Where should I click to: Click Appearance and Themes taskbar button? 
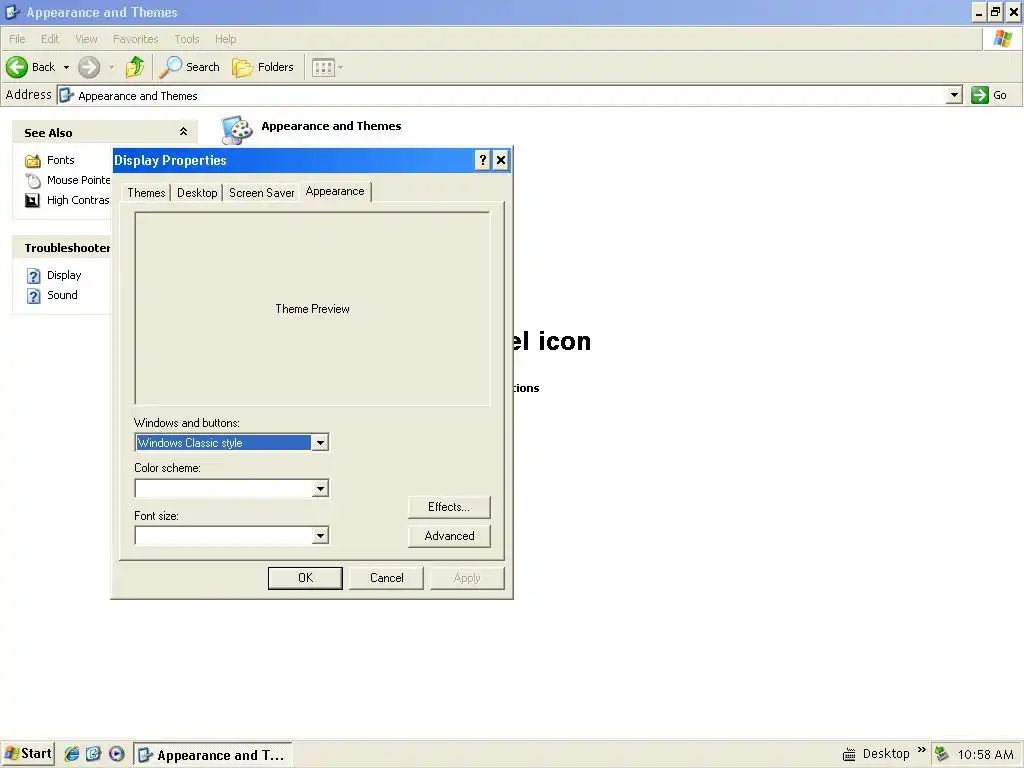(x=213, y=755)
